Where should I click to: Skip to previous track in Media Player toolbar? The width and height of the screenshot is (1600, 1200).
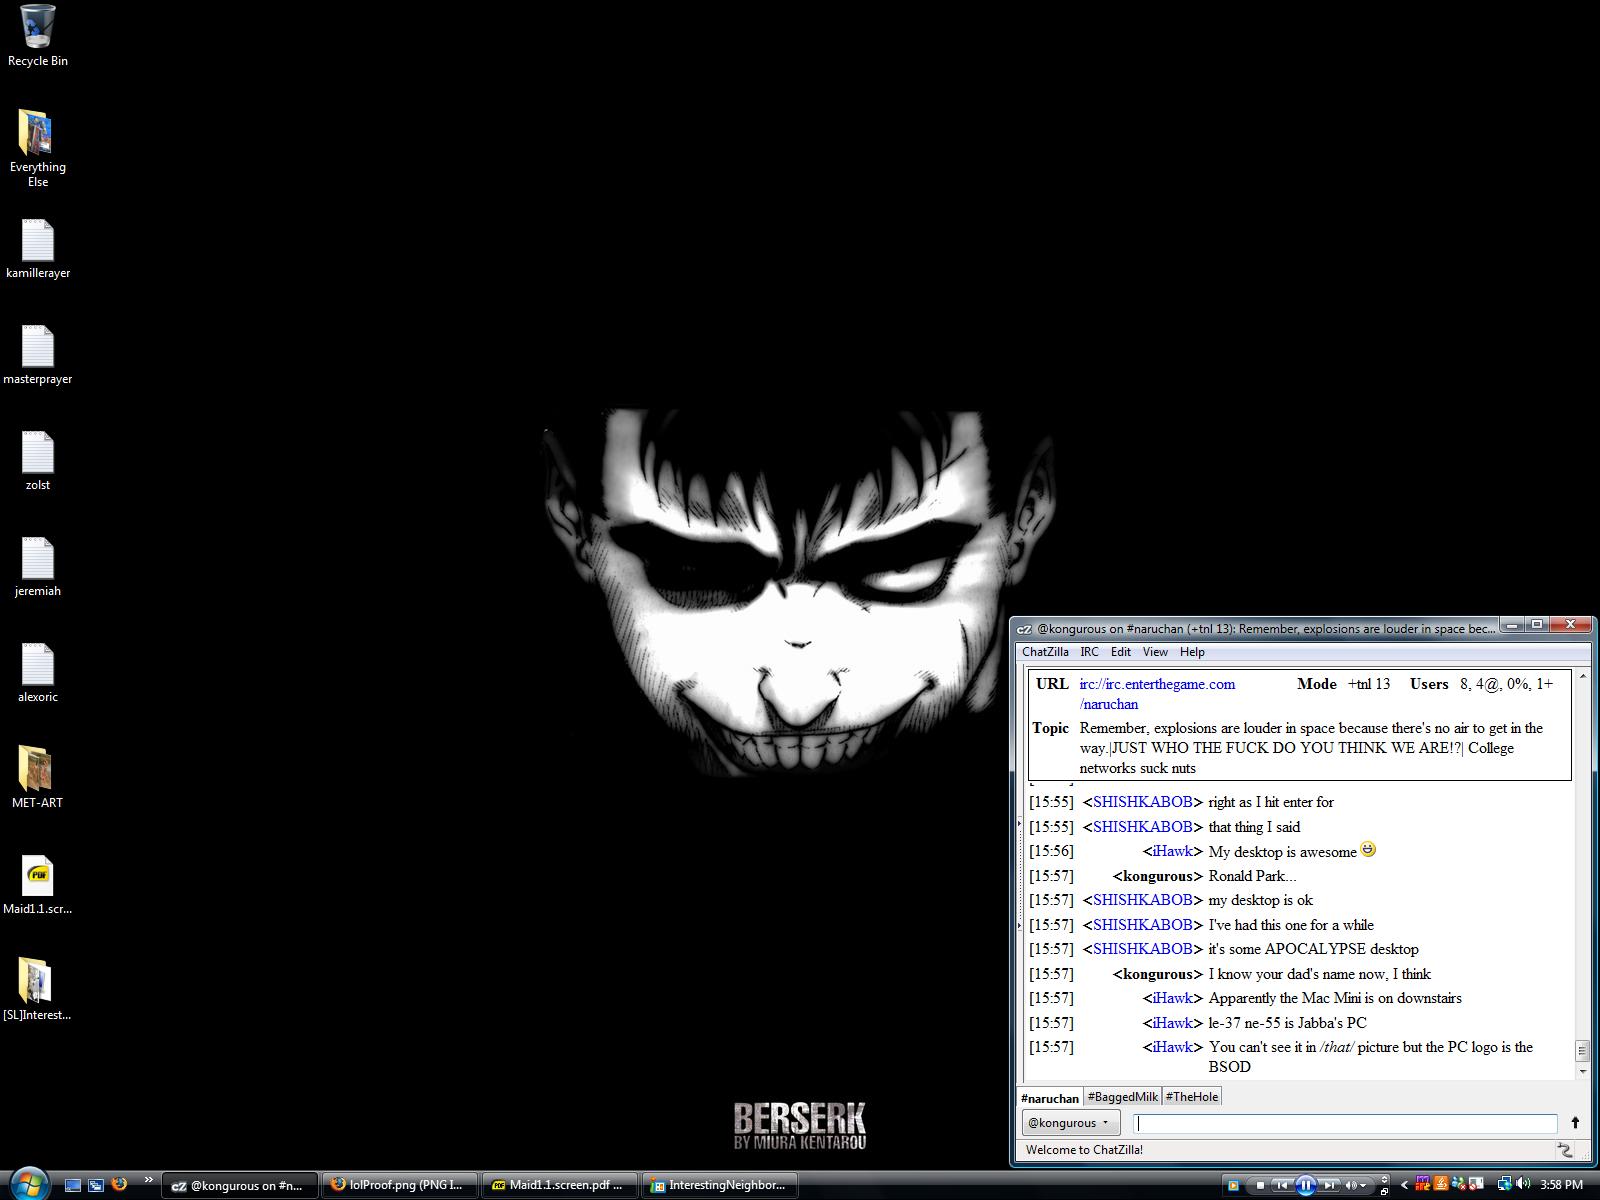(1282, 1186)
